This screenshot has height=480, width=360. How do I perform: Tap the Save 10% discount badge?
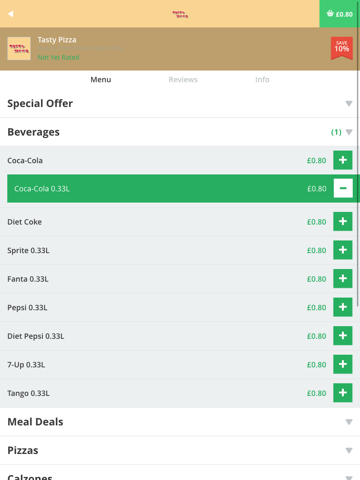[342, 48]
